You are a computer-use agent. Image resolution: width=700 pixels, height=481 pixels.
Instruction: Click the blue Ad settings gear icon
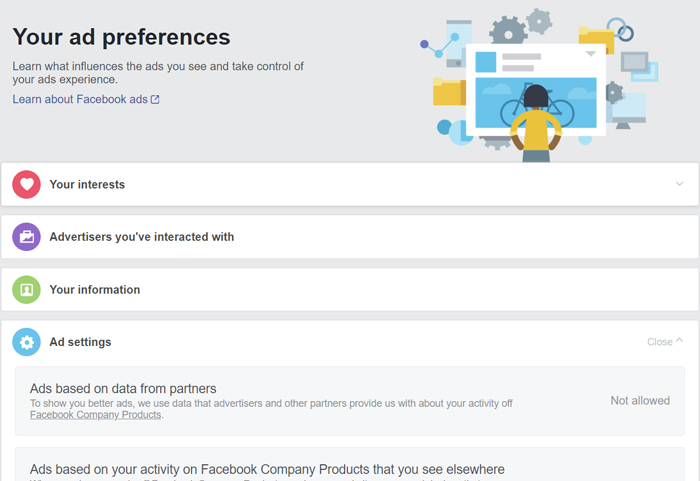tap(27, 342)
